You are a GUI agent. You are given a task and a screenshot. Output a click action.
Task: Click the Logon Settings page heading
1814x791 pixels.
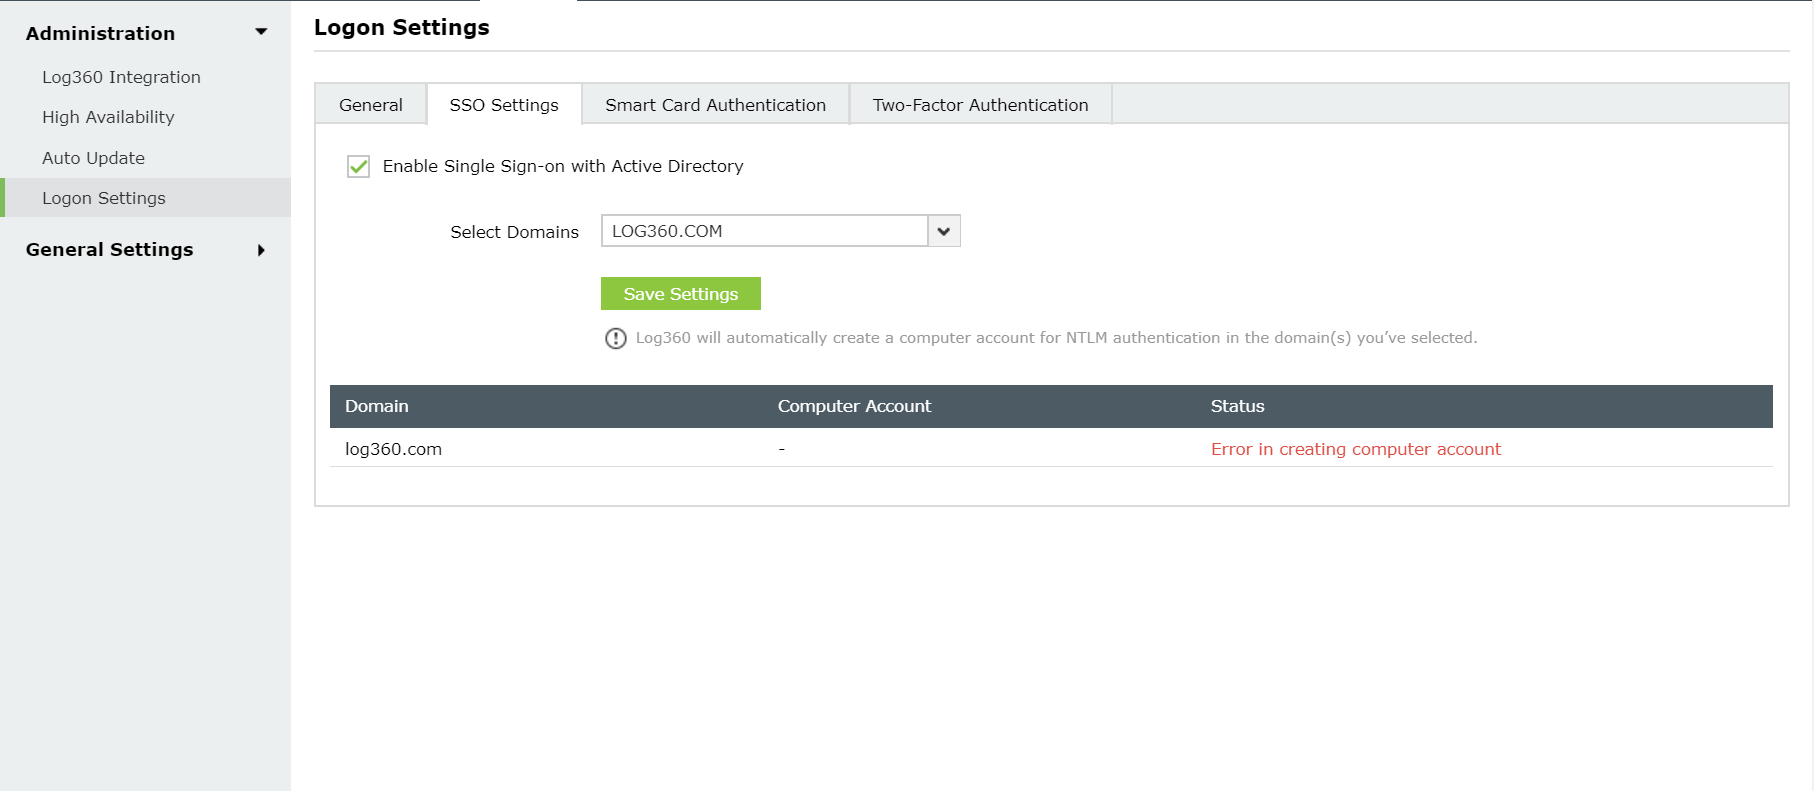pyautogui.click(x=402, y=27)
